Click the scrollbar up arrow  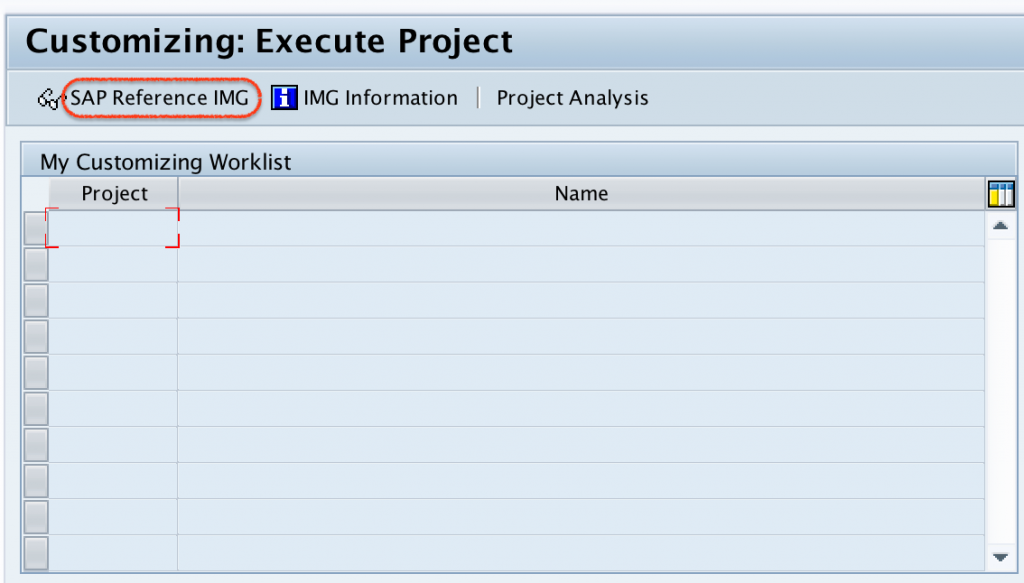pos(1000,226)
